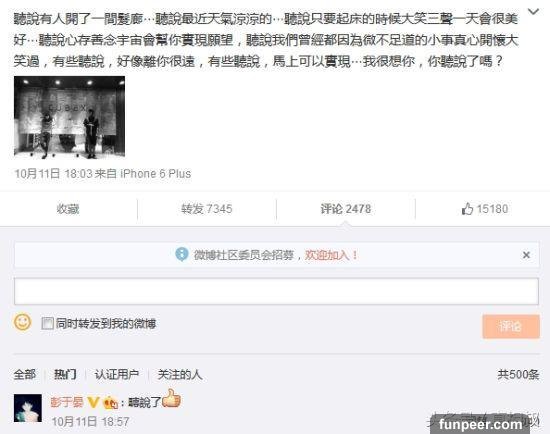Focus the comment text input box
The height and width of the screenshot is (434, 550).
coord(276,291)
